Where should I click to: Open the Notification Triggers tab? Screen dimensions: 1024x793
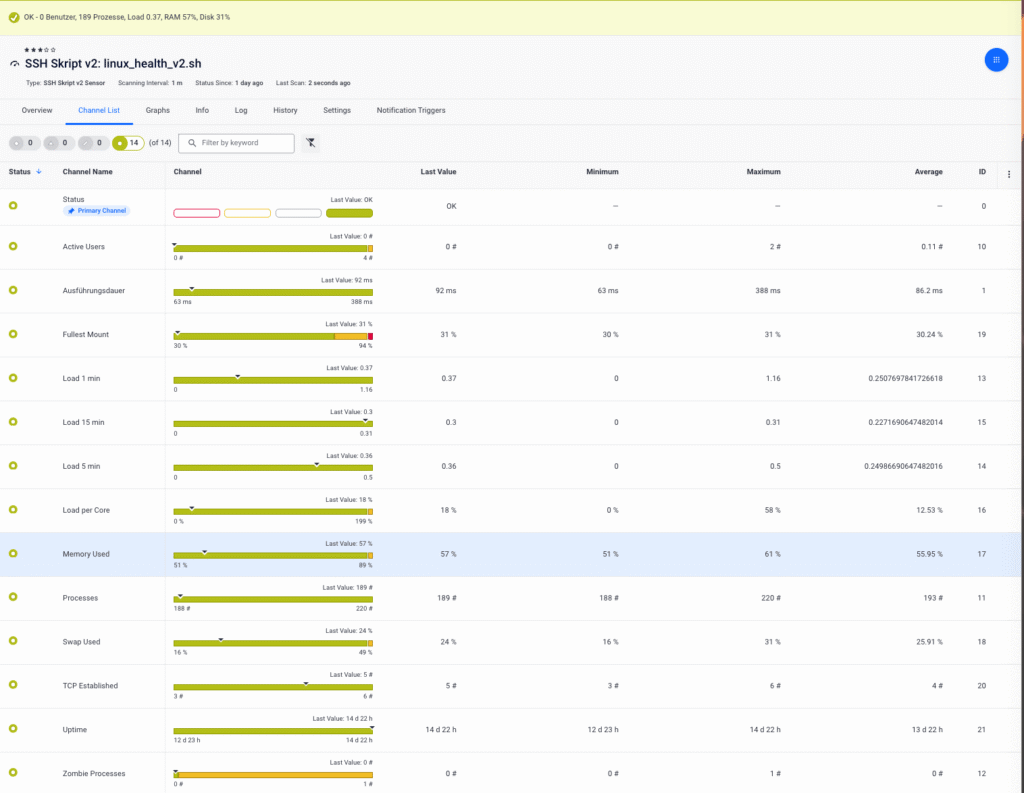coord(411,110)
